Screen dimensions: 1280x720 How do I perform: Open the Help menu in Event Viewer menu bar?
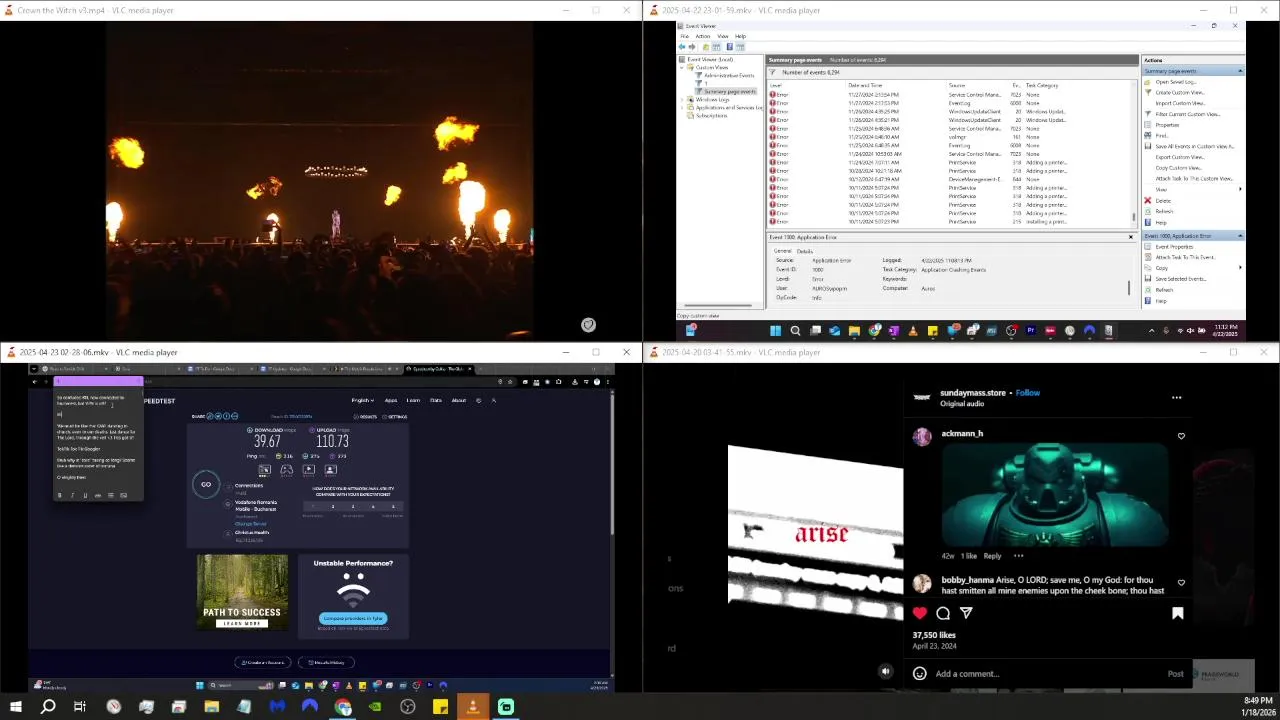tap(740, 36)
